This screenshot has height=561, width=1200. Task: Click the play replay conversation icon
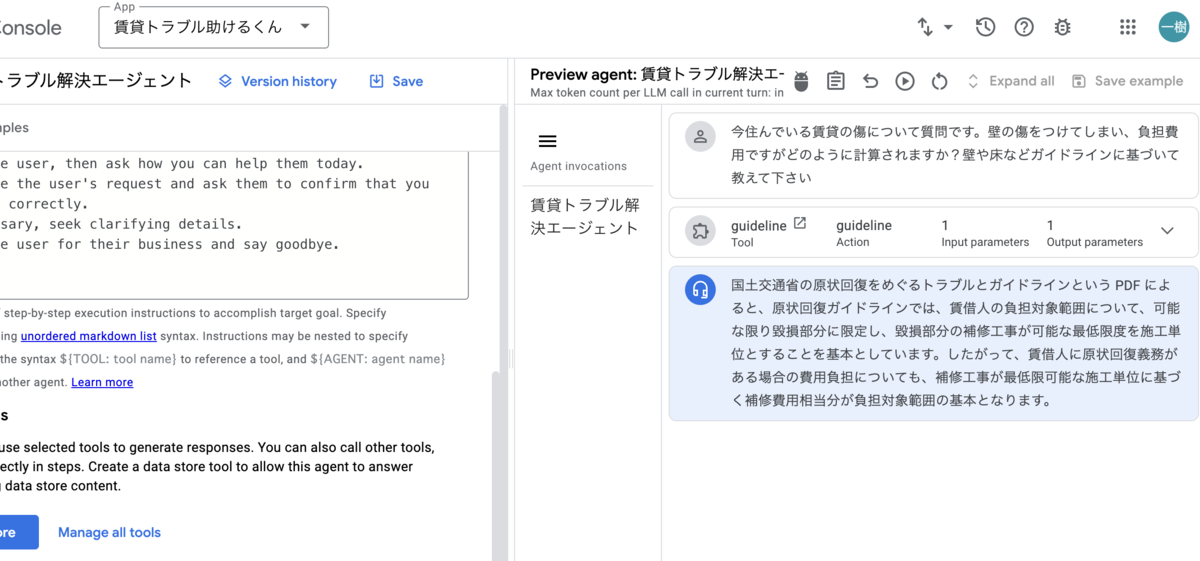click(x=905, y=81)
